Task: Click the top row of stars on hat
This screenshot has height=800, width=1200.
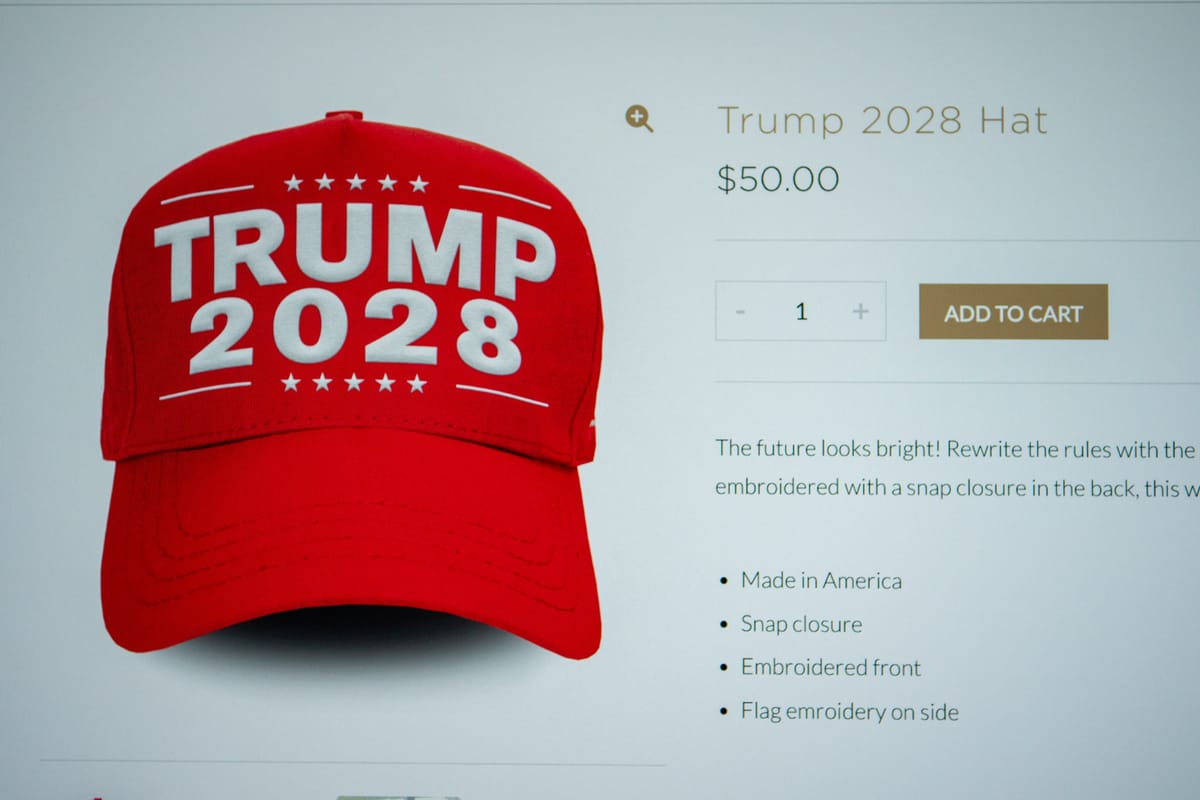Action: [356, 183]
